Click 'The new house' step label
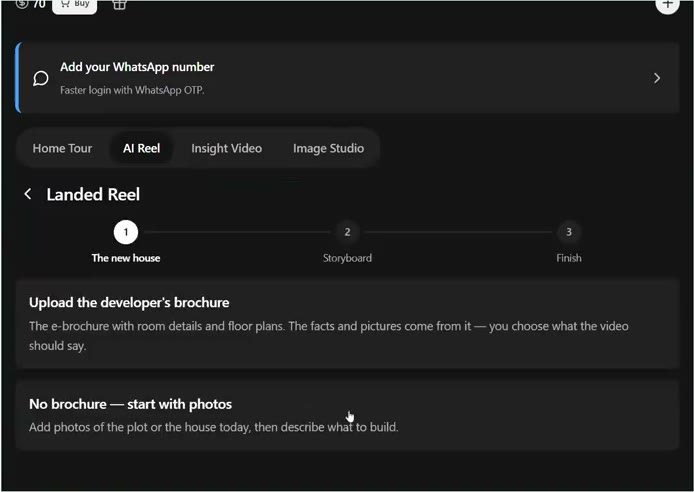 (x=126, y=258)
